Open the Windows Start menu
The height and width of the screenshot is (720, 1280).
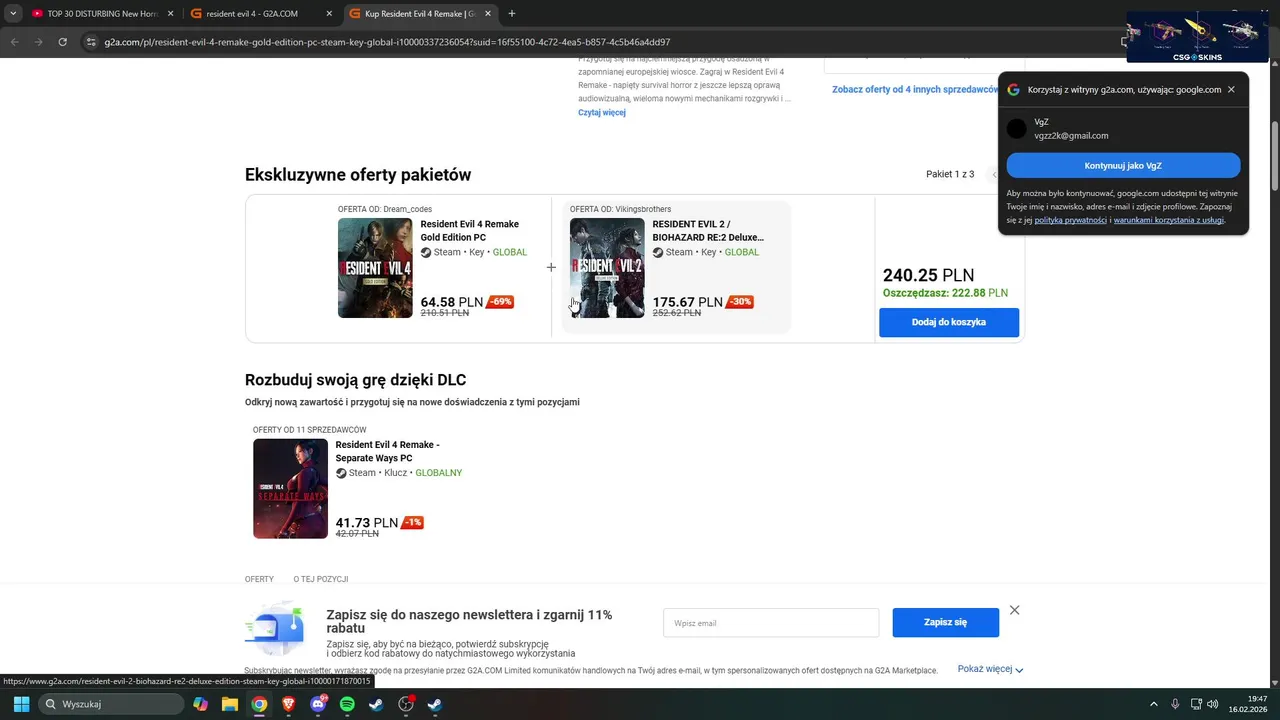pyautogui.click(x=21, y=704)
